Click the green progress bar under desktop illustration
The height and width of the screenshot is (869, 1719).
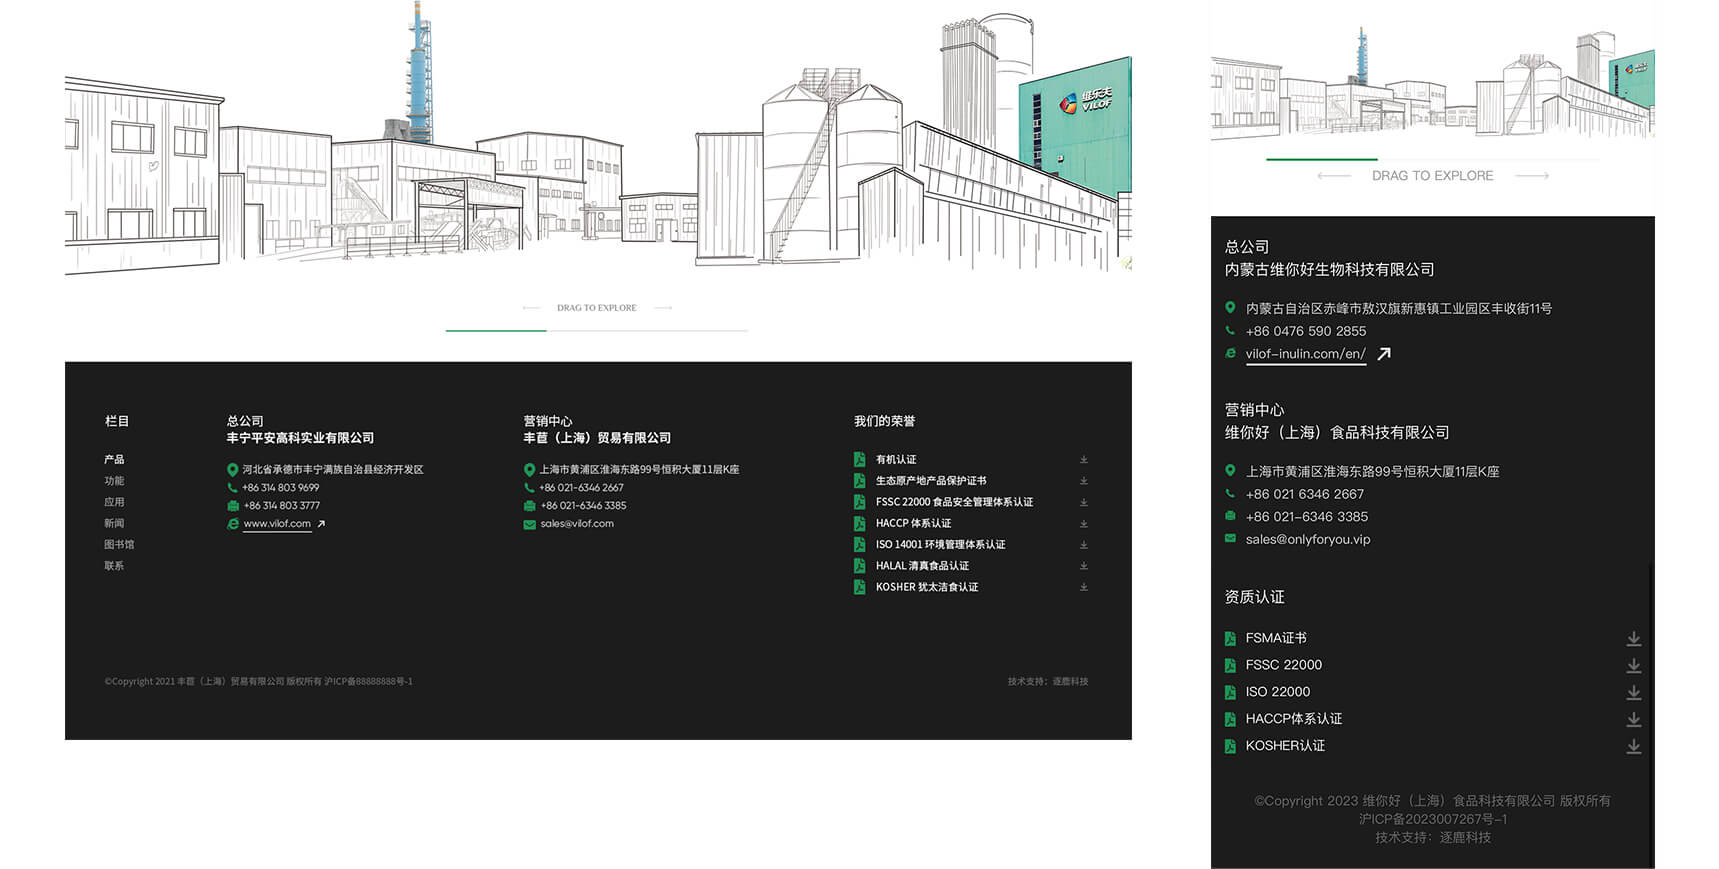tap(496, 330)
